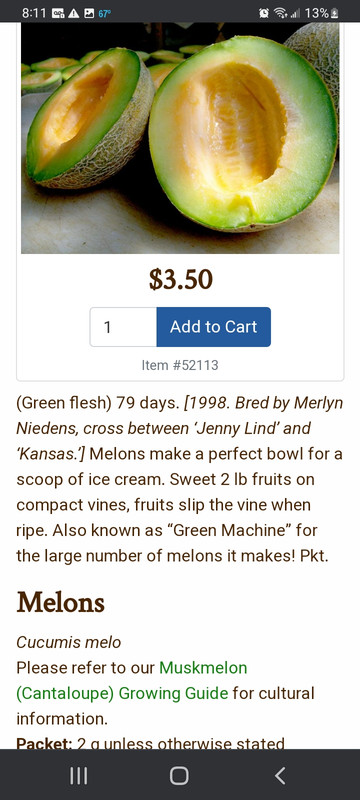Tap the picture notification icon in status bar
The height and width of the screenshot is (800, 360).
point(88,13)
